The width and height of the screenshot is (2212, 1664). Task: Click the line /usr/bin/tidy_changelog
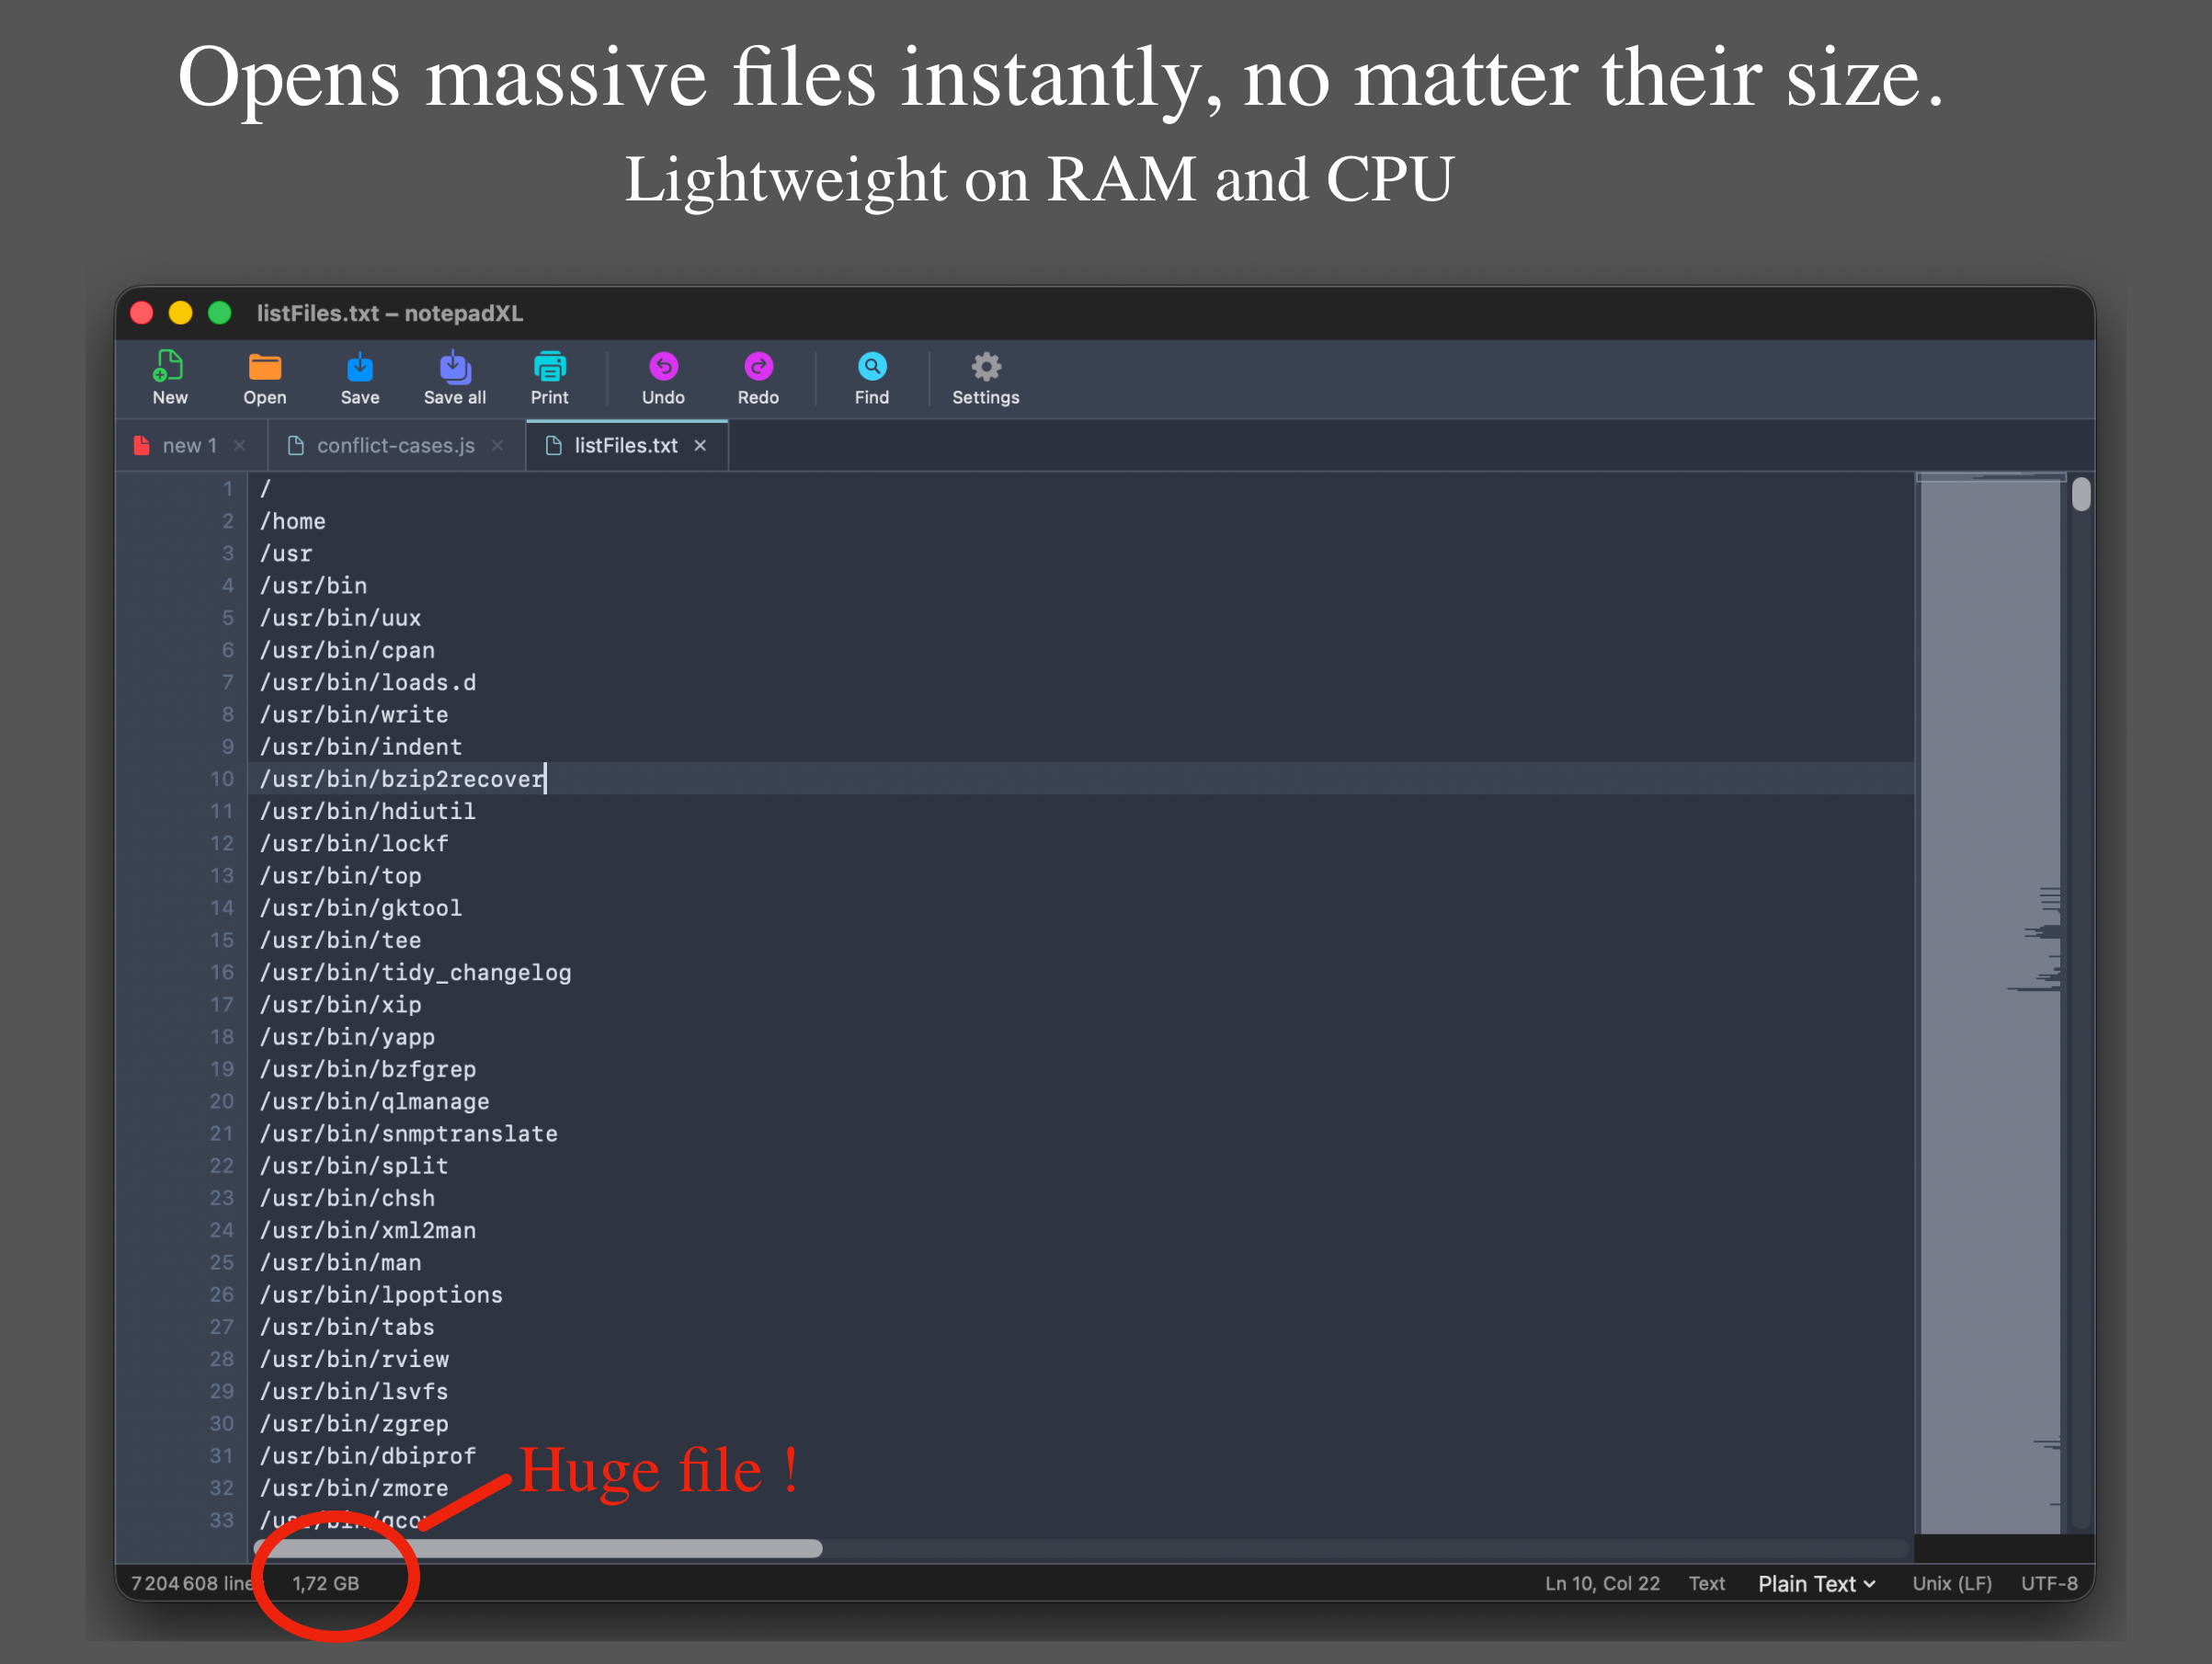[x=415, y=972]
